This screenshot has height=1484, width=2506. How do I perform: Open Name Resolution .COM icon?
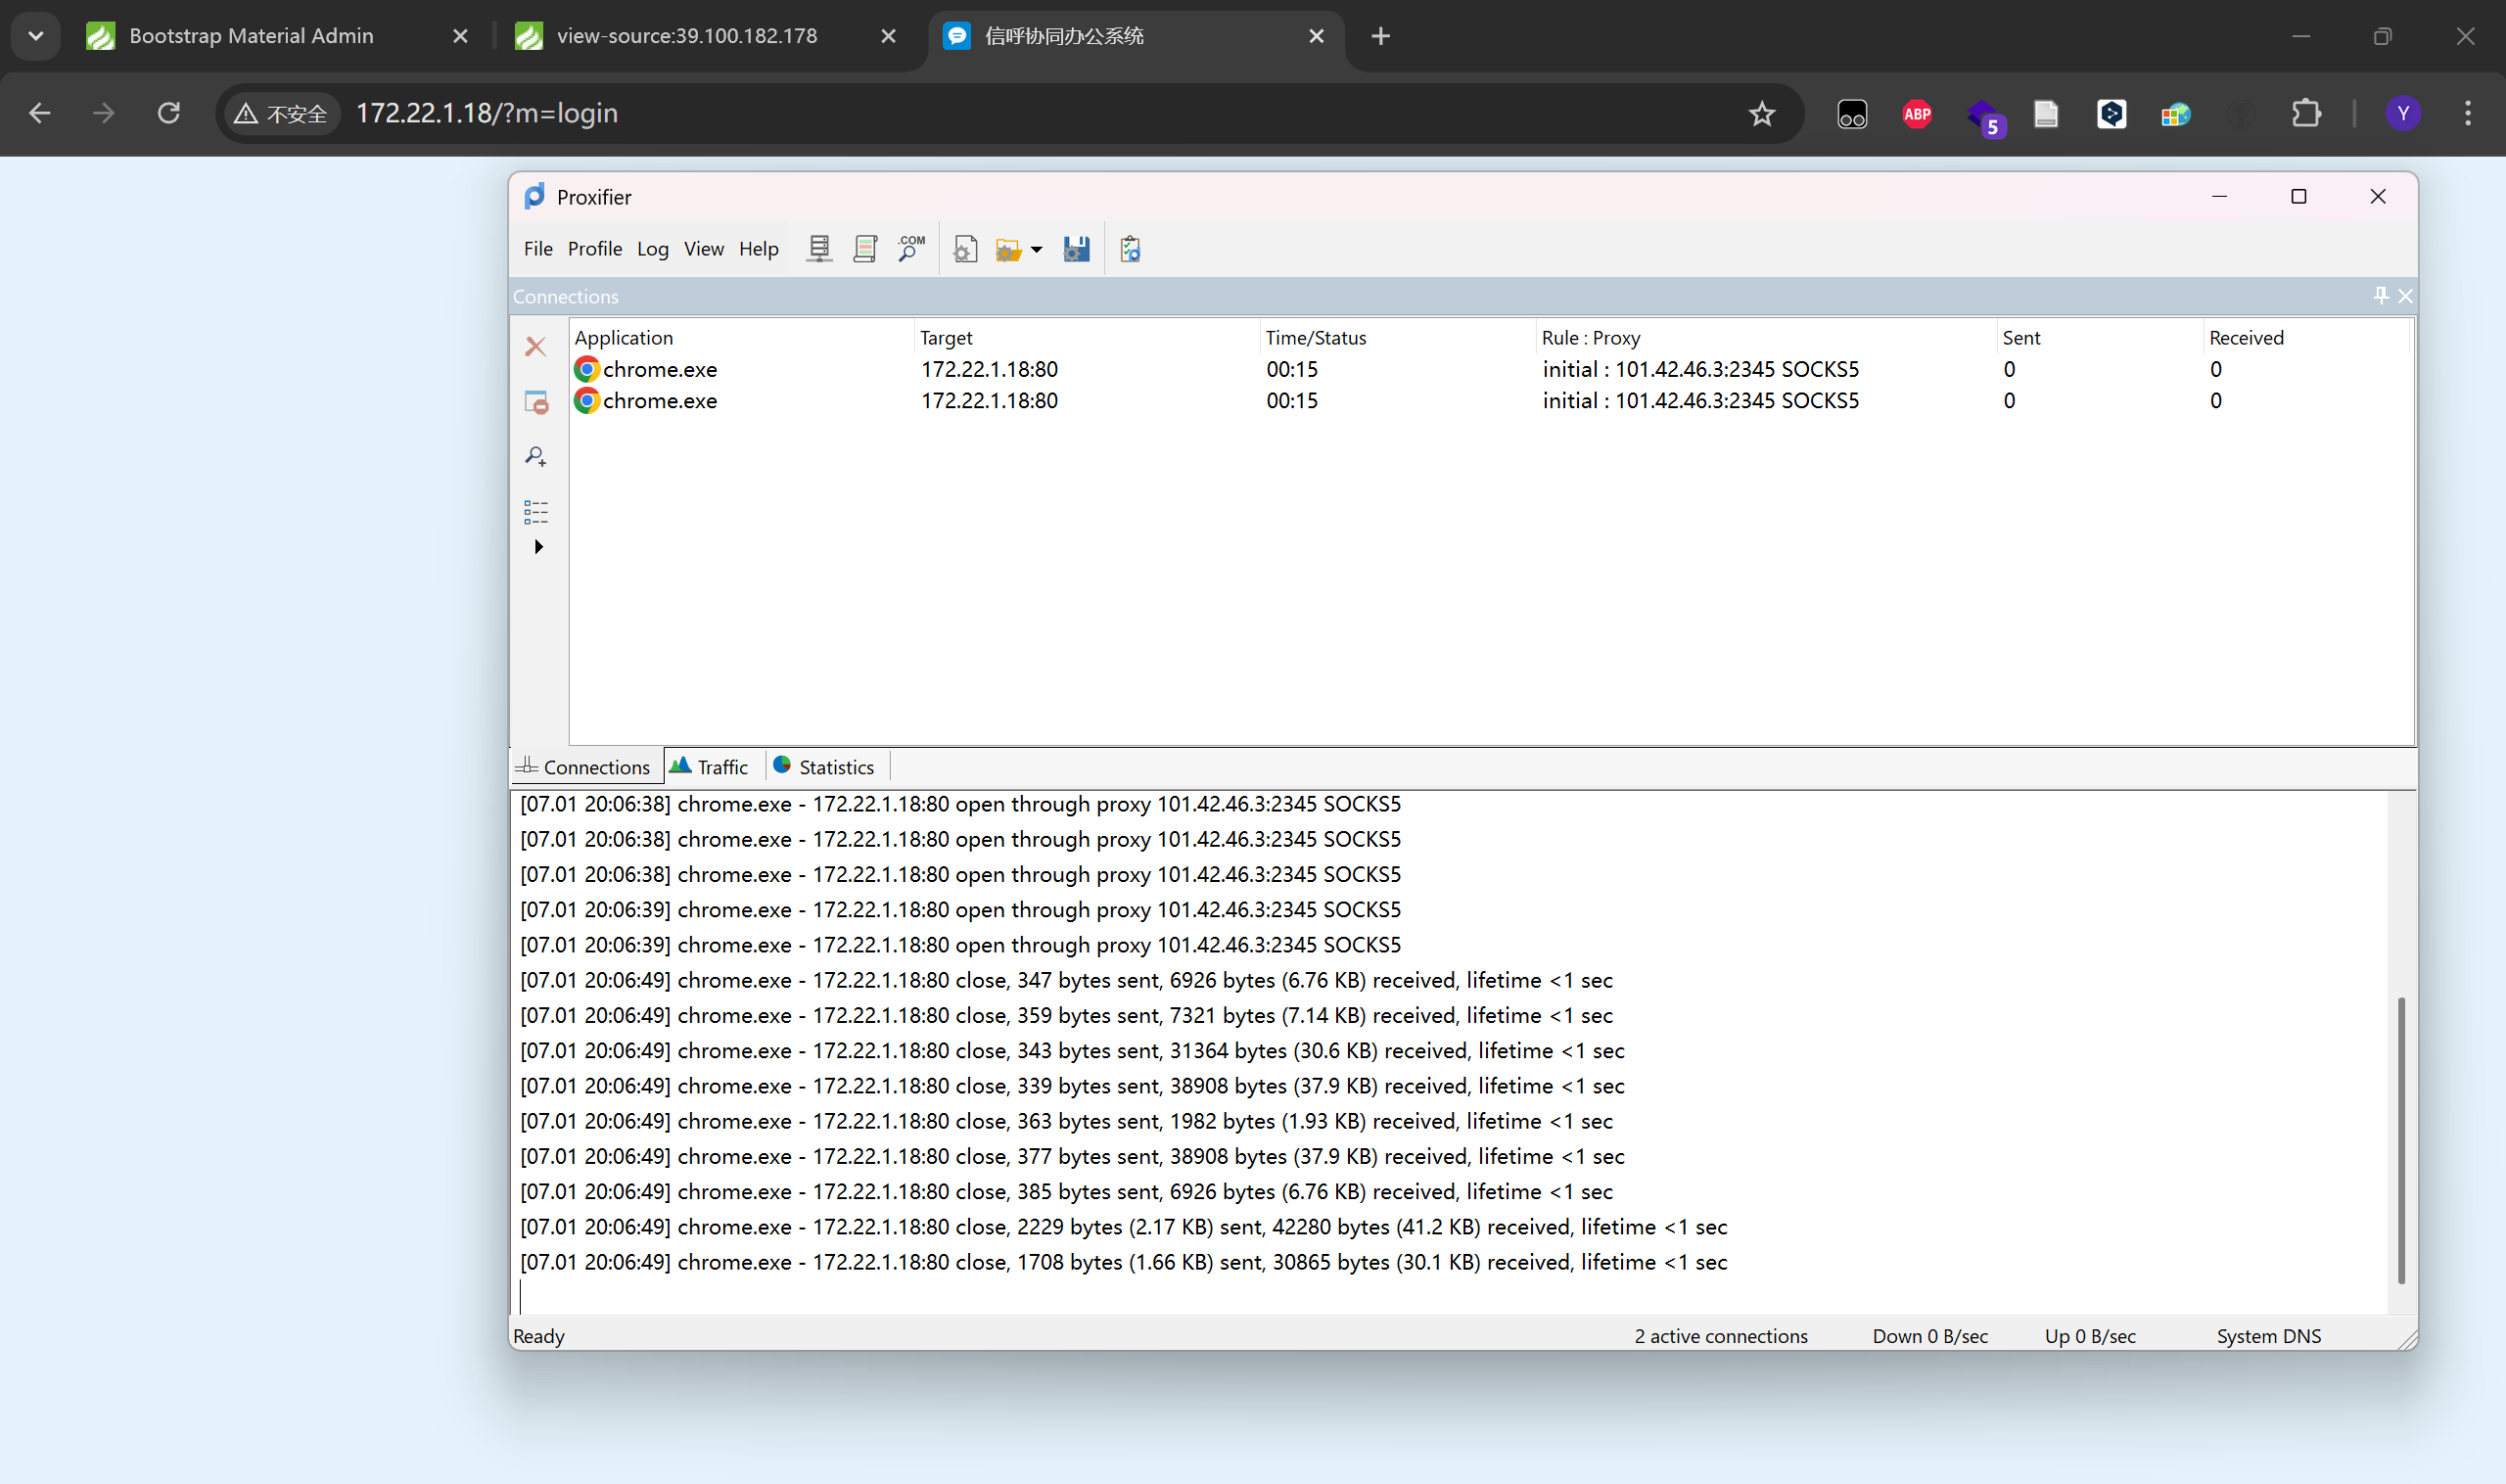click(911, 248)
